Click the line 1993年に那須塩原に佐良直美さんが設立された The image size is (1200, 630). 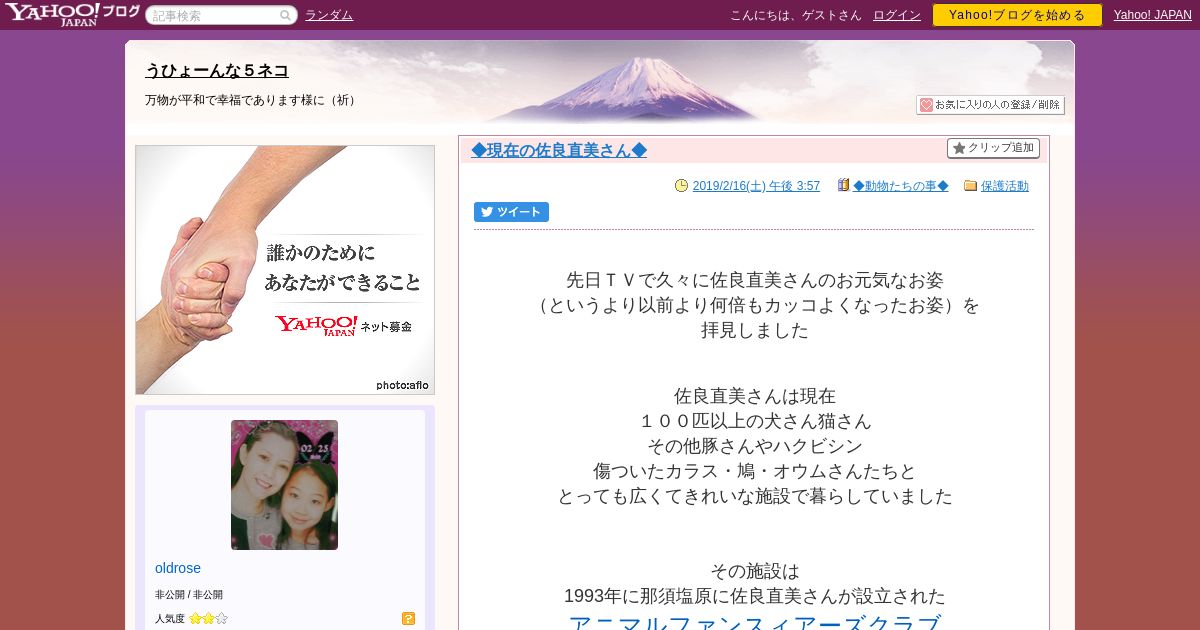tap(755, 596)
